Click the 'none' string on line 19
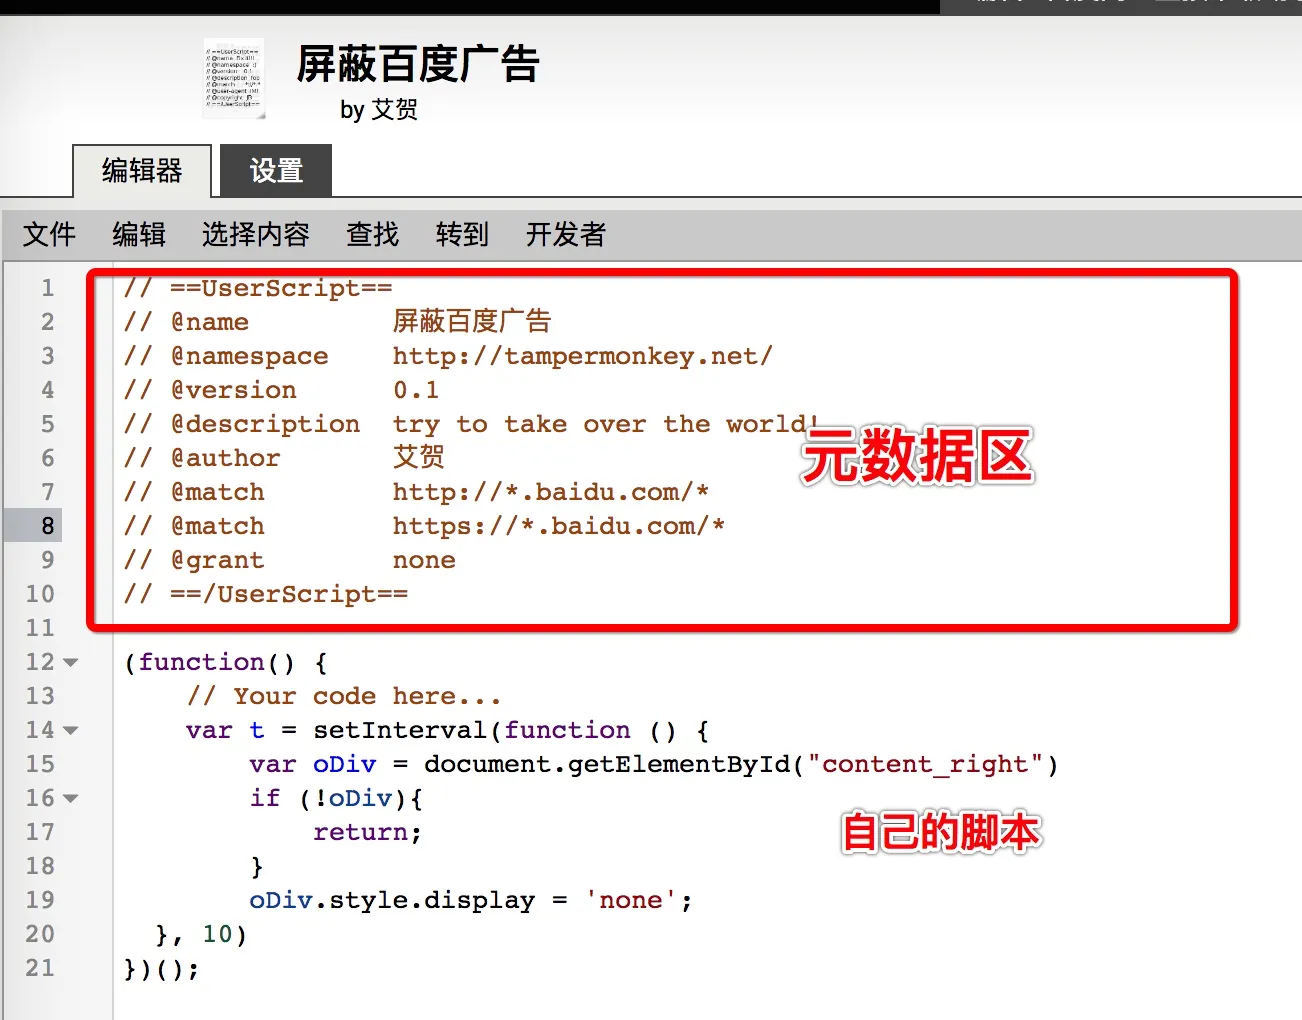1302x1020 pixels. (x=630, y=900)
